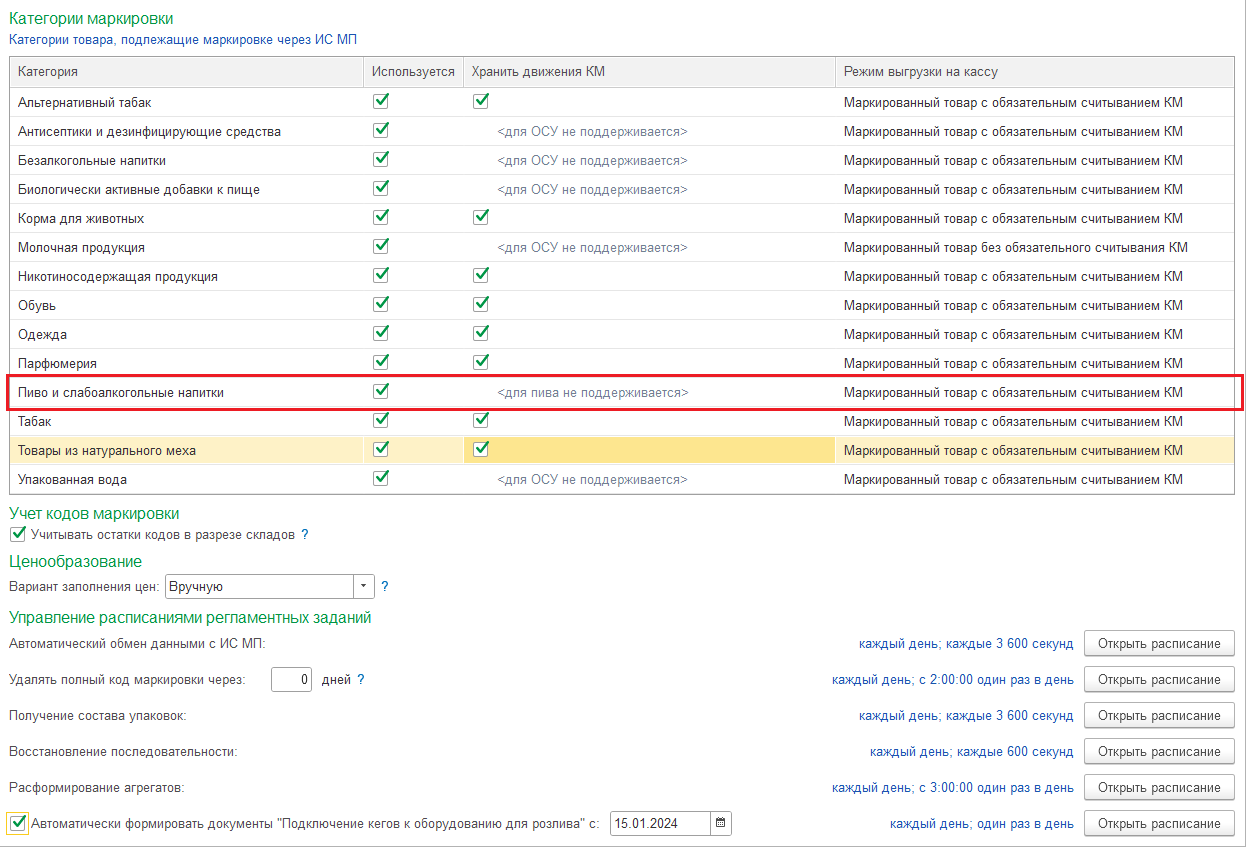
Task: Click the days input field for code deletion
Action: pos(292,680)
